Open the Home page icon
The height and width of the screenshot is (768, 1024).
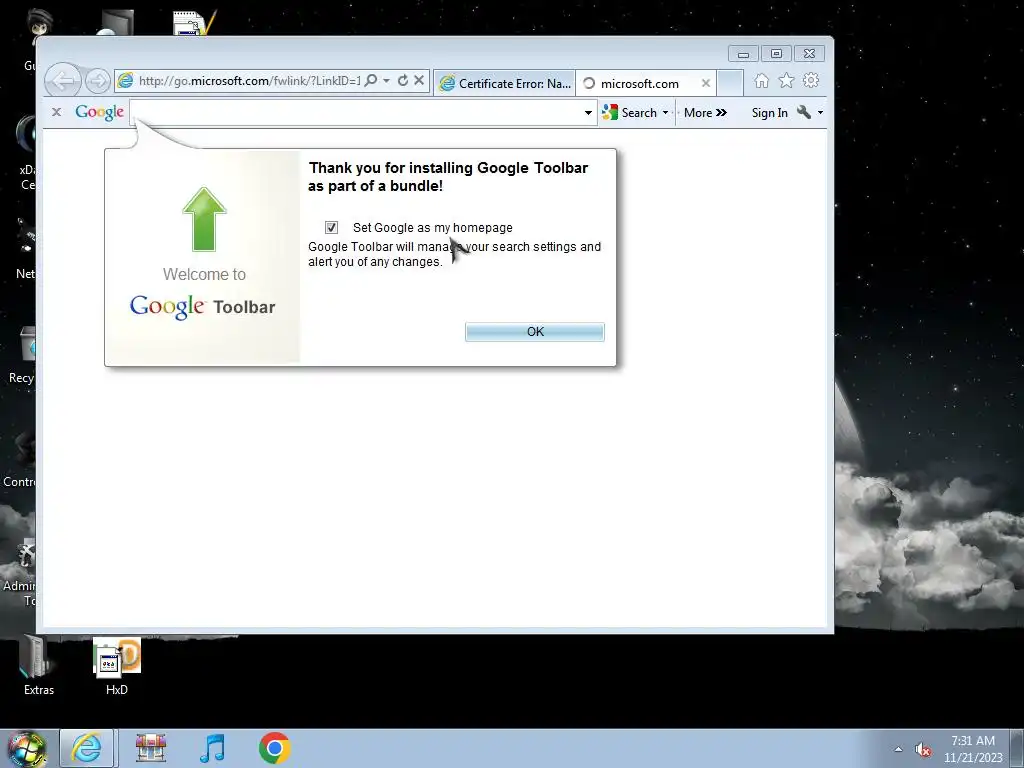click(x=761, y=81)
